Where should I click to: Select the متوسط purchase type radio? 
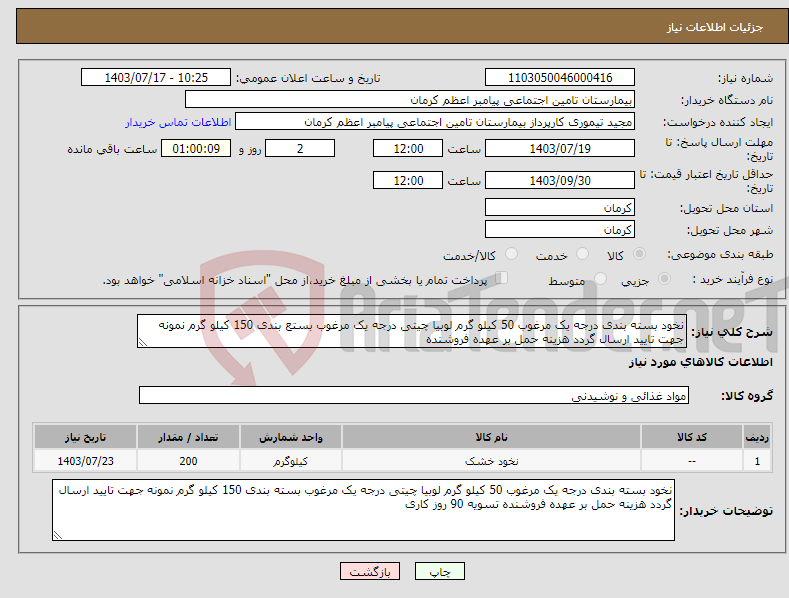click(x=600, y=278)
